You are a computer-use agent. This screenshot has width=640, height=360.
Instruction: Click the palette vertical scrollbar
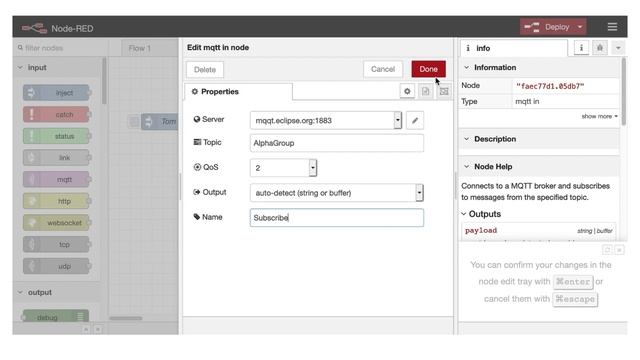click(104, 81)
